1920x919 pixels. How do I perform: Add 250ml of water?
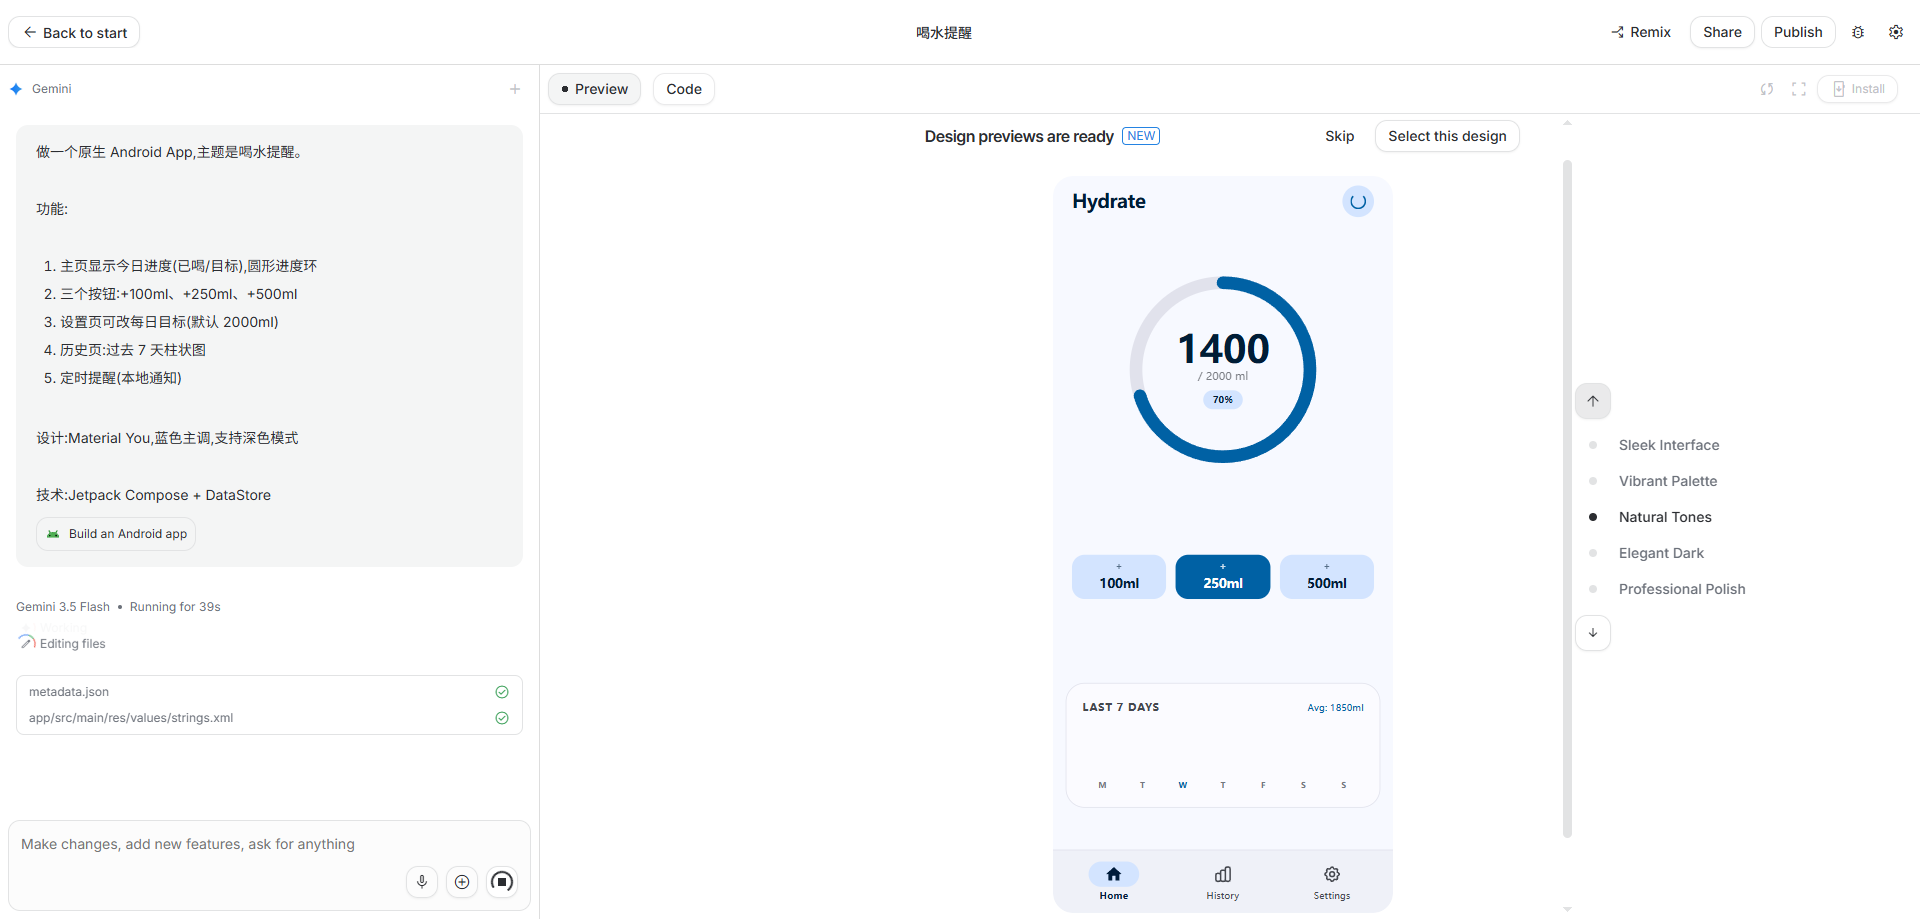pos(1223,577)
